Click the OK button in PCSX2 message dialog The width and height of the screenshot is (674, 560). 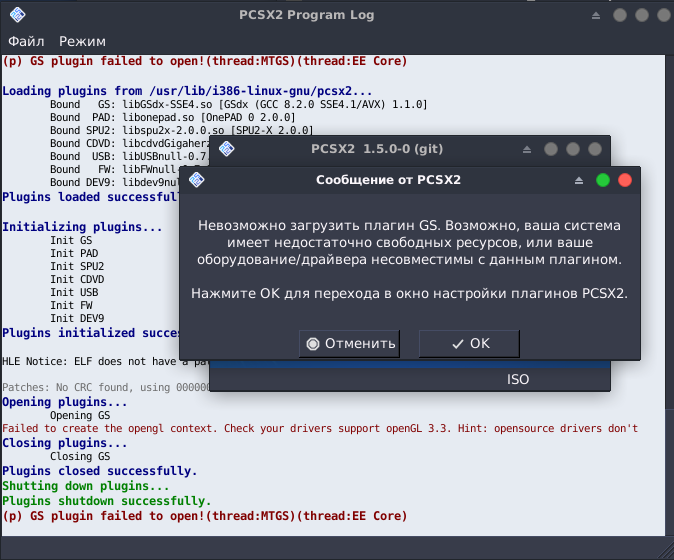click(x=469, y=343)
